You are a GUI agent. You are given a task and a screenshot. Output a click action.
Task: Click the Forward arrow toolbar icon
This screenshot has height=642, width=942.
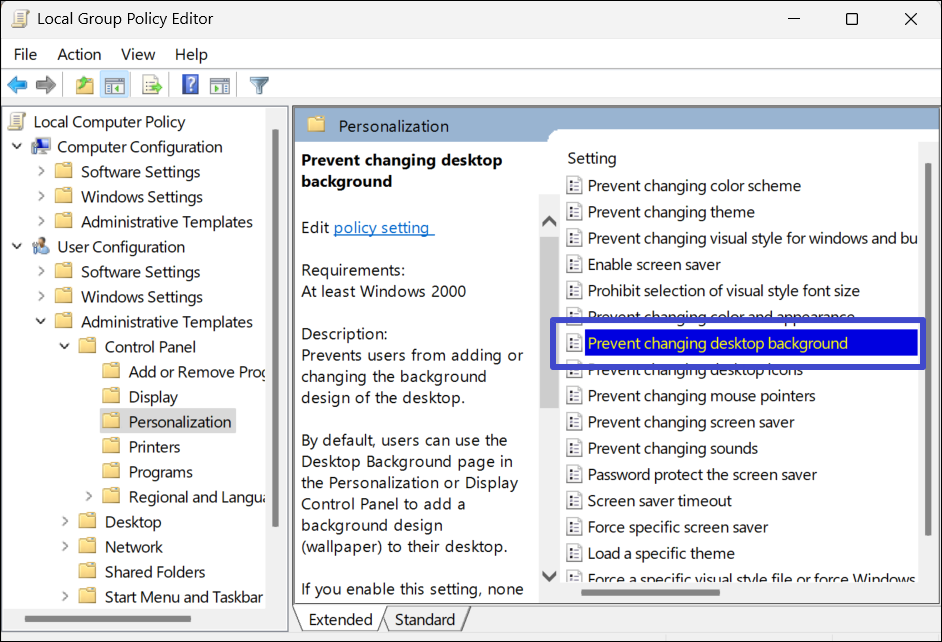point(45,86)
